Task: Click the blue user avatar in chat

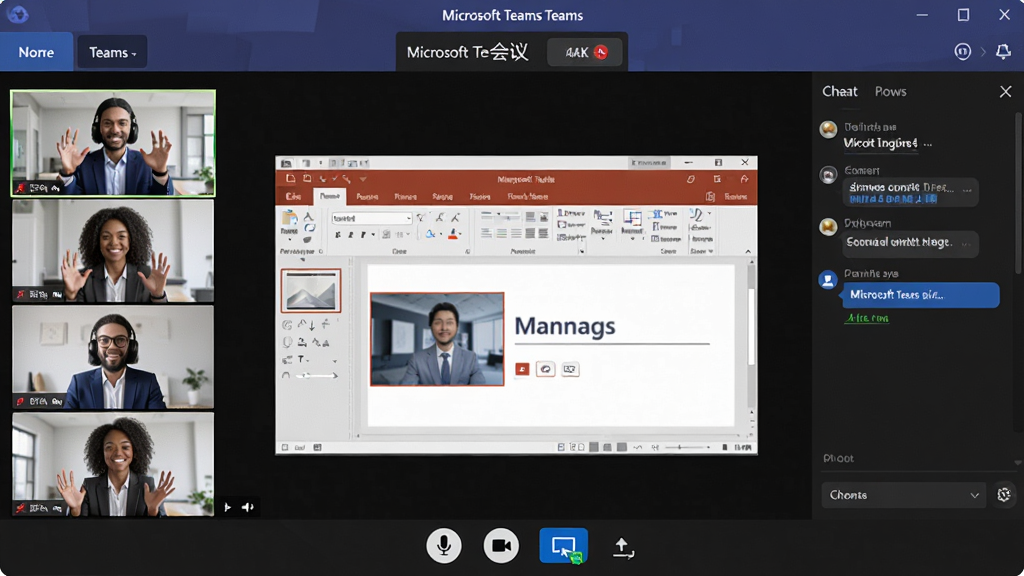Action: tap(828, 280)
